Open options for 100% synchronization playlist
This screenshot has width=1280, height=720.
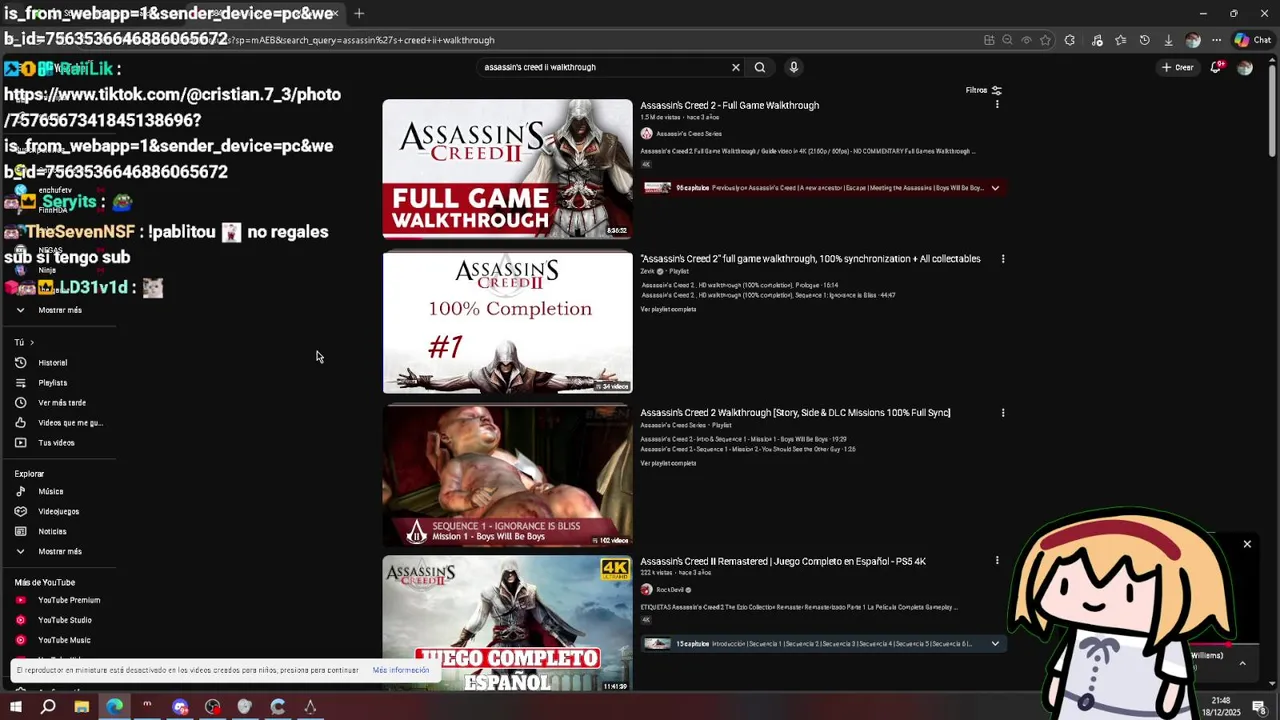click(x=1003, y=259)
